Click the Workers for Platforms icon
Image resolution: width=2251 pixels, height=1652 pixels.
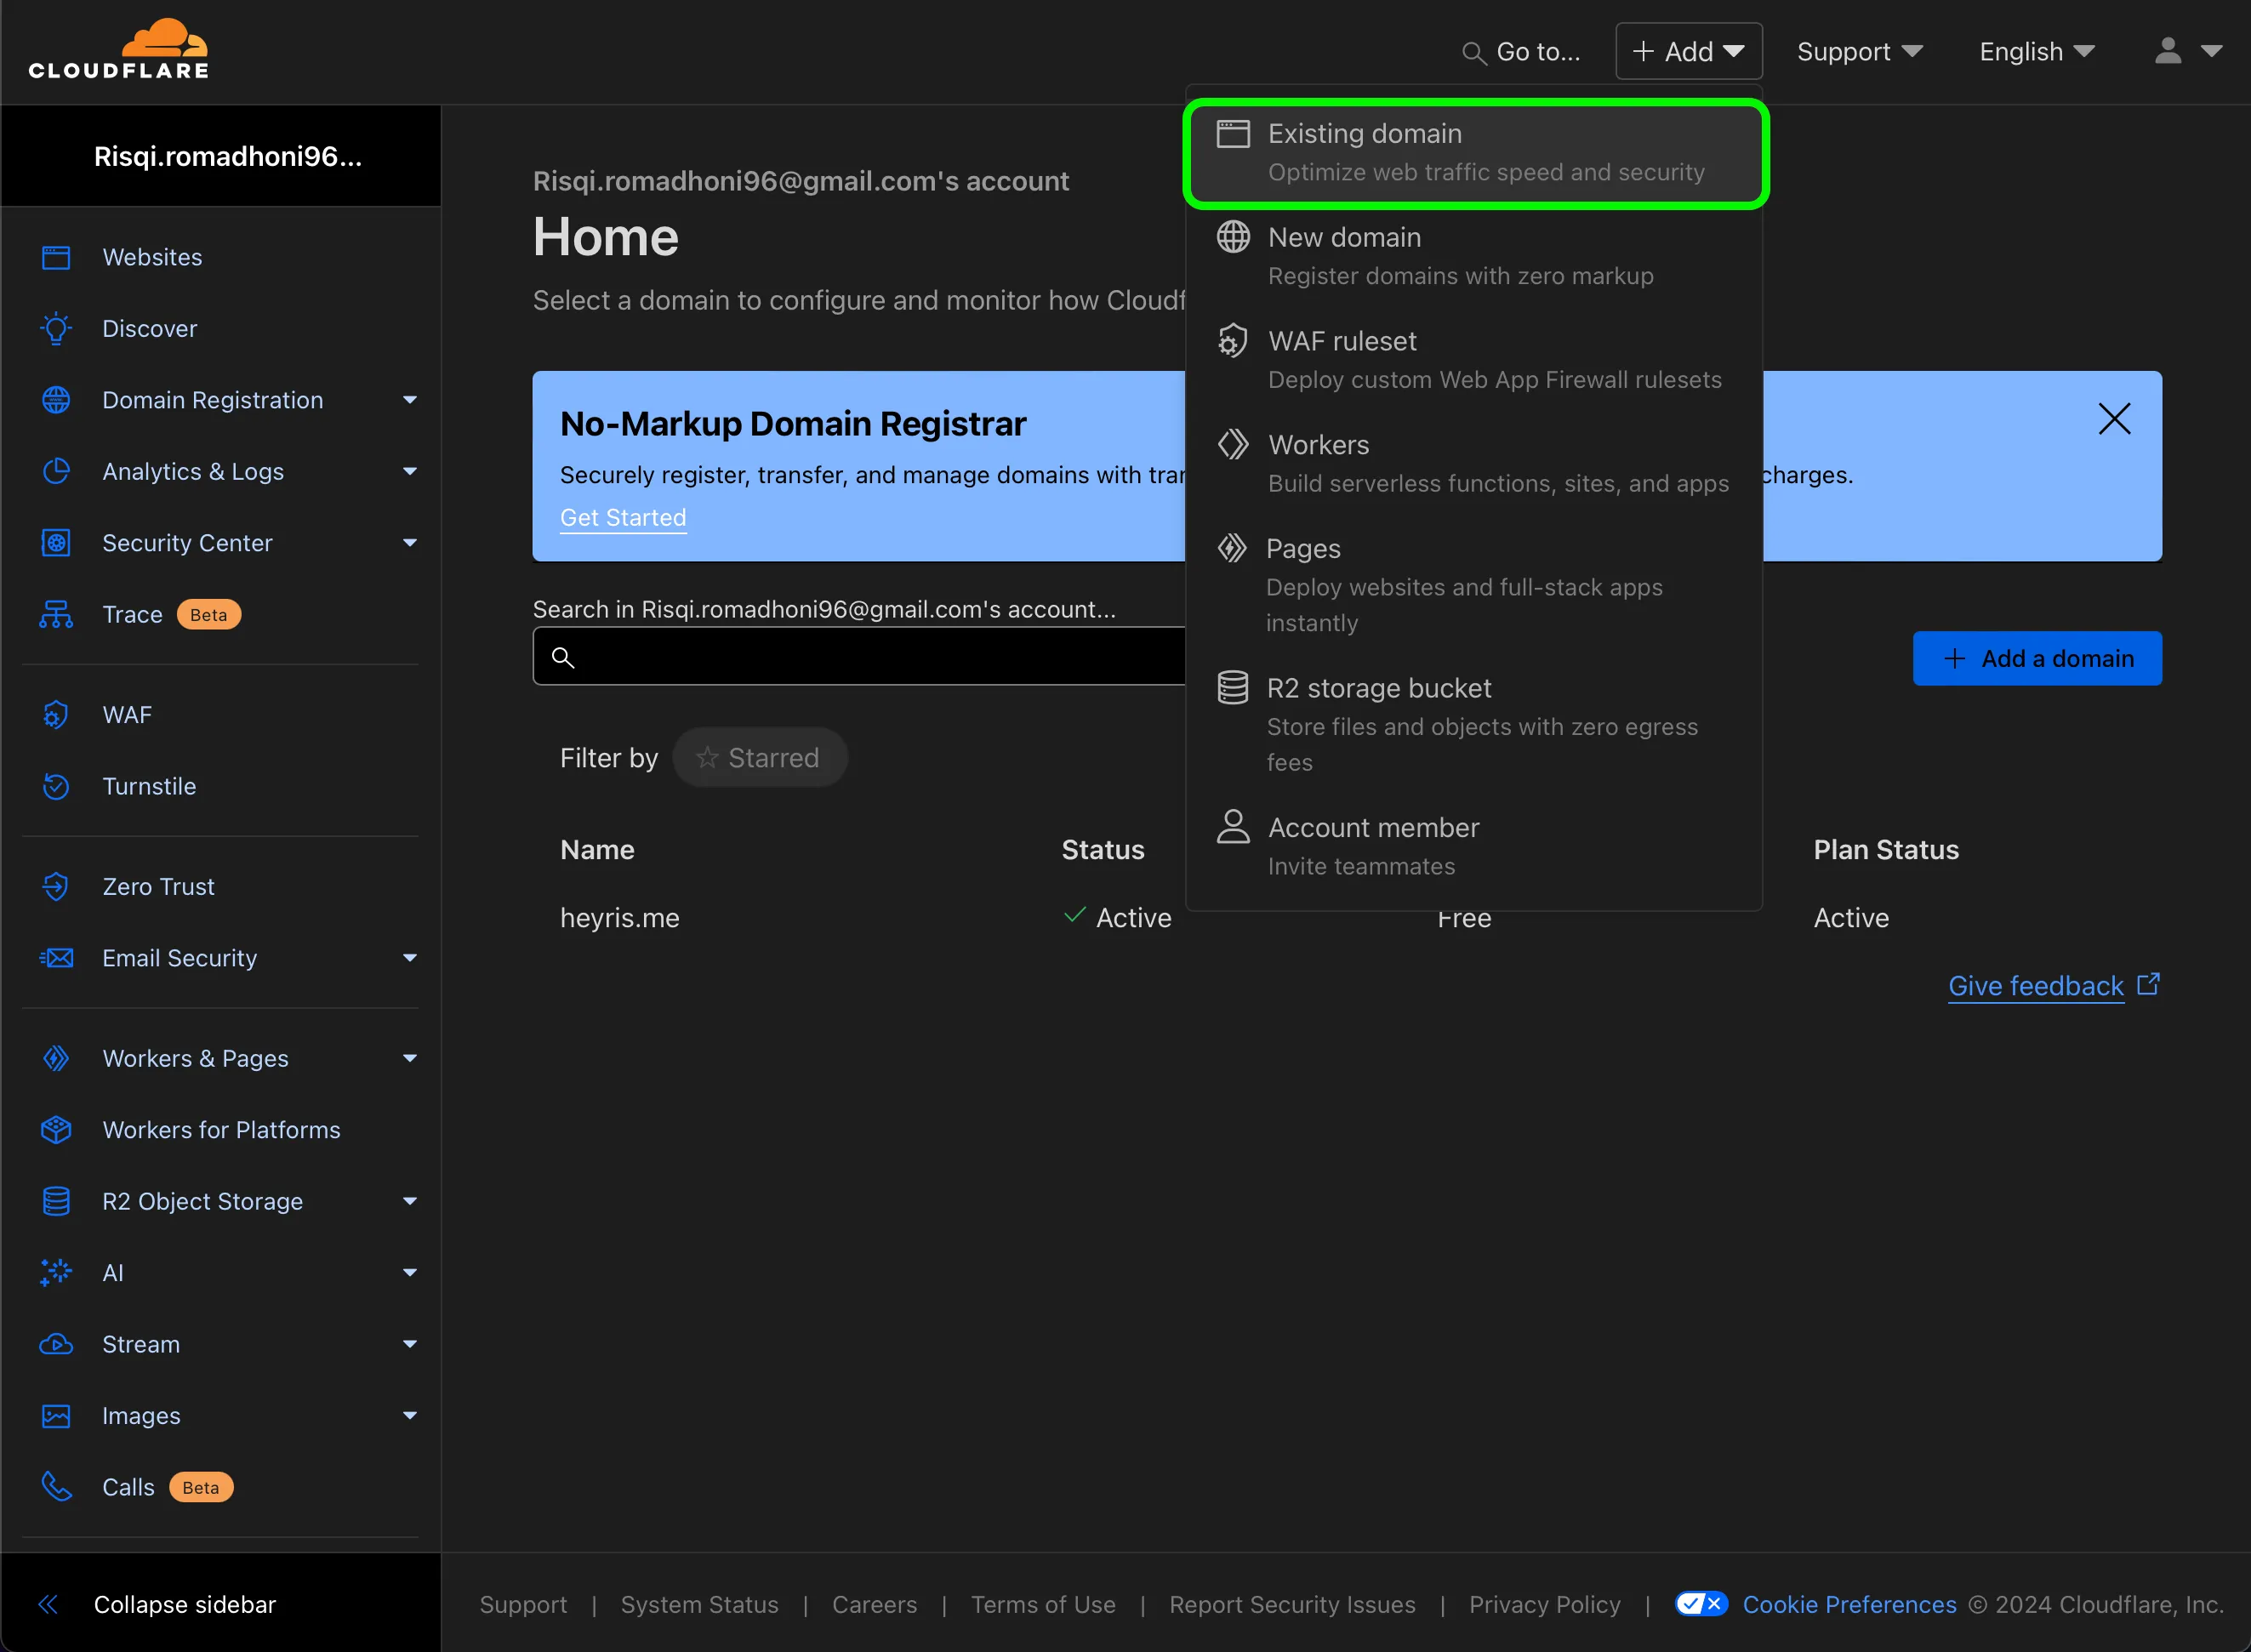[x=56, y=1129]
